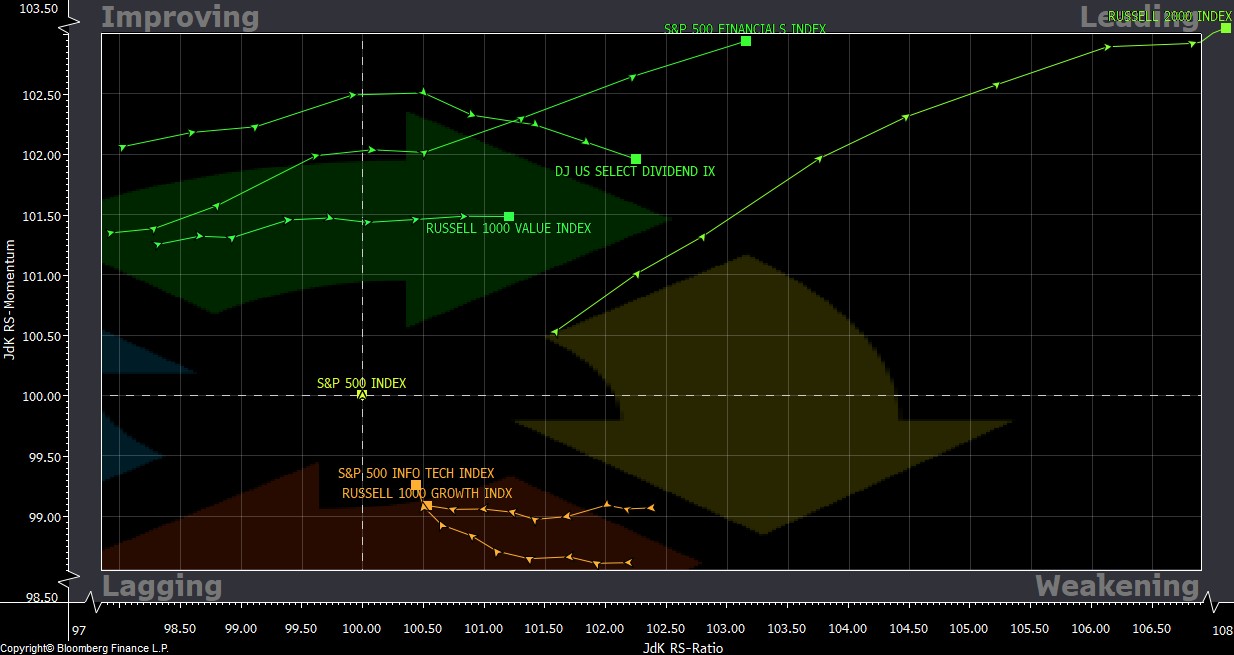Click the 98.50 tick on the RS-Ratio axis
Screen dimensions: 1234x655
180,630
